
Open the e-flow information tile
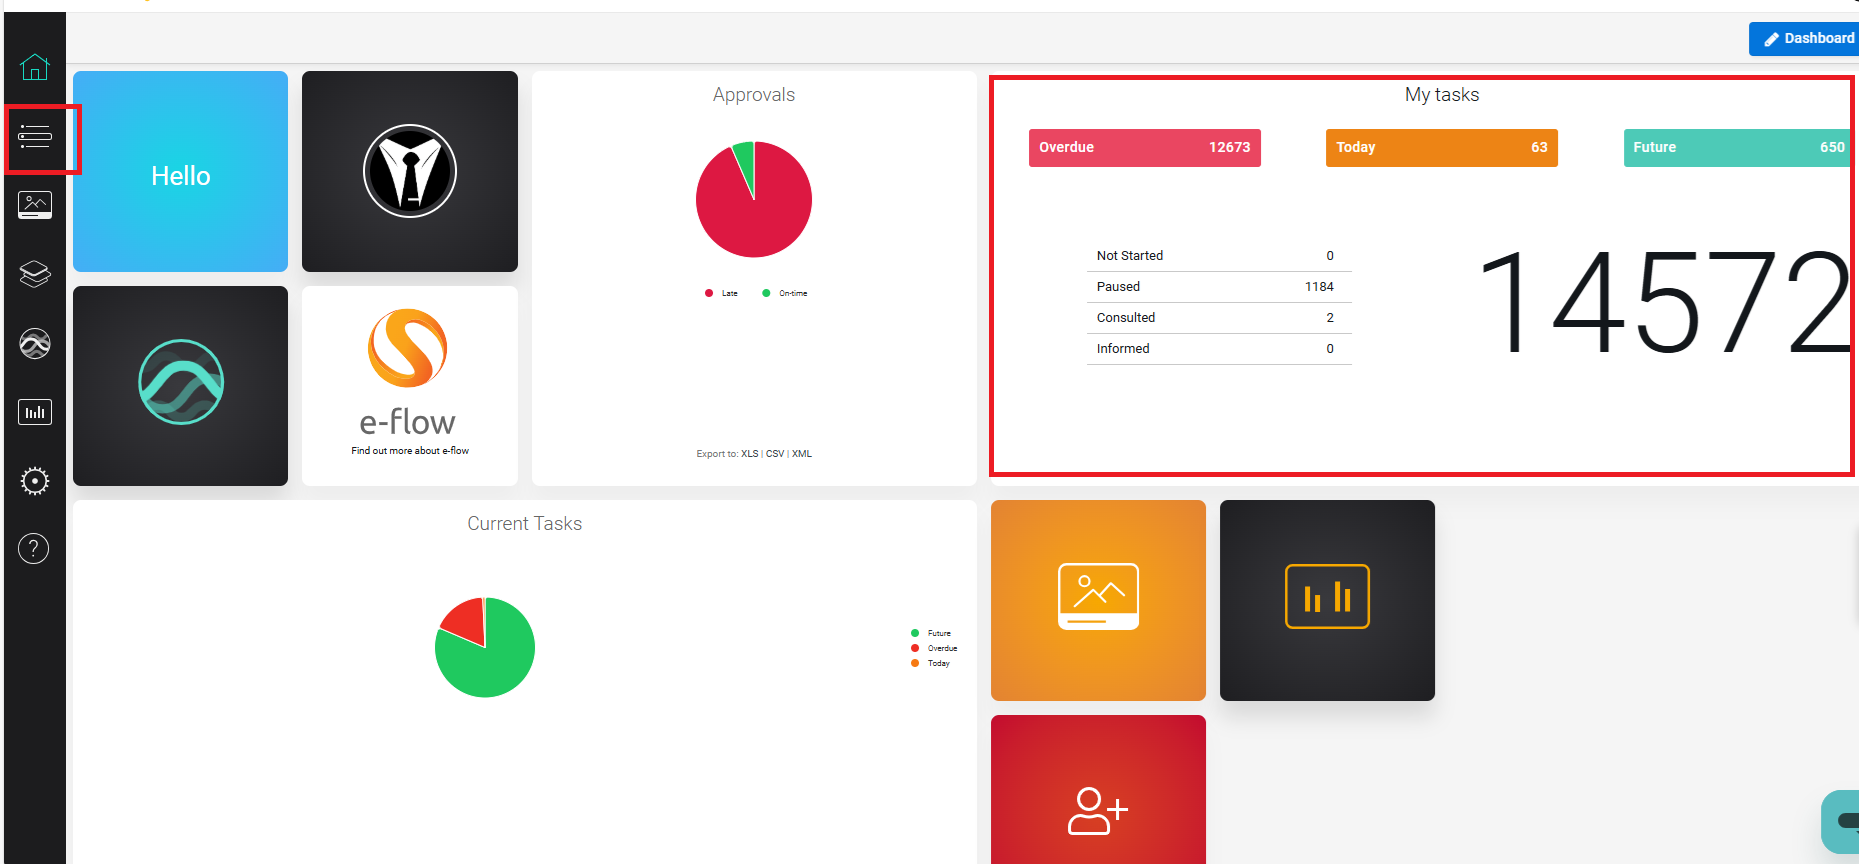(410, 386)
